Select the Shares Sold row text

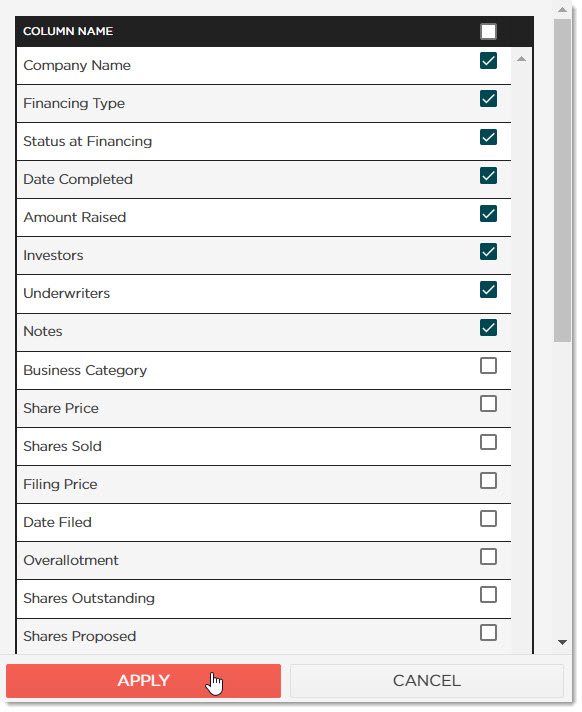tap(63, 446)
